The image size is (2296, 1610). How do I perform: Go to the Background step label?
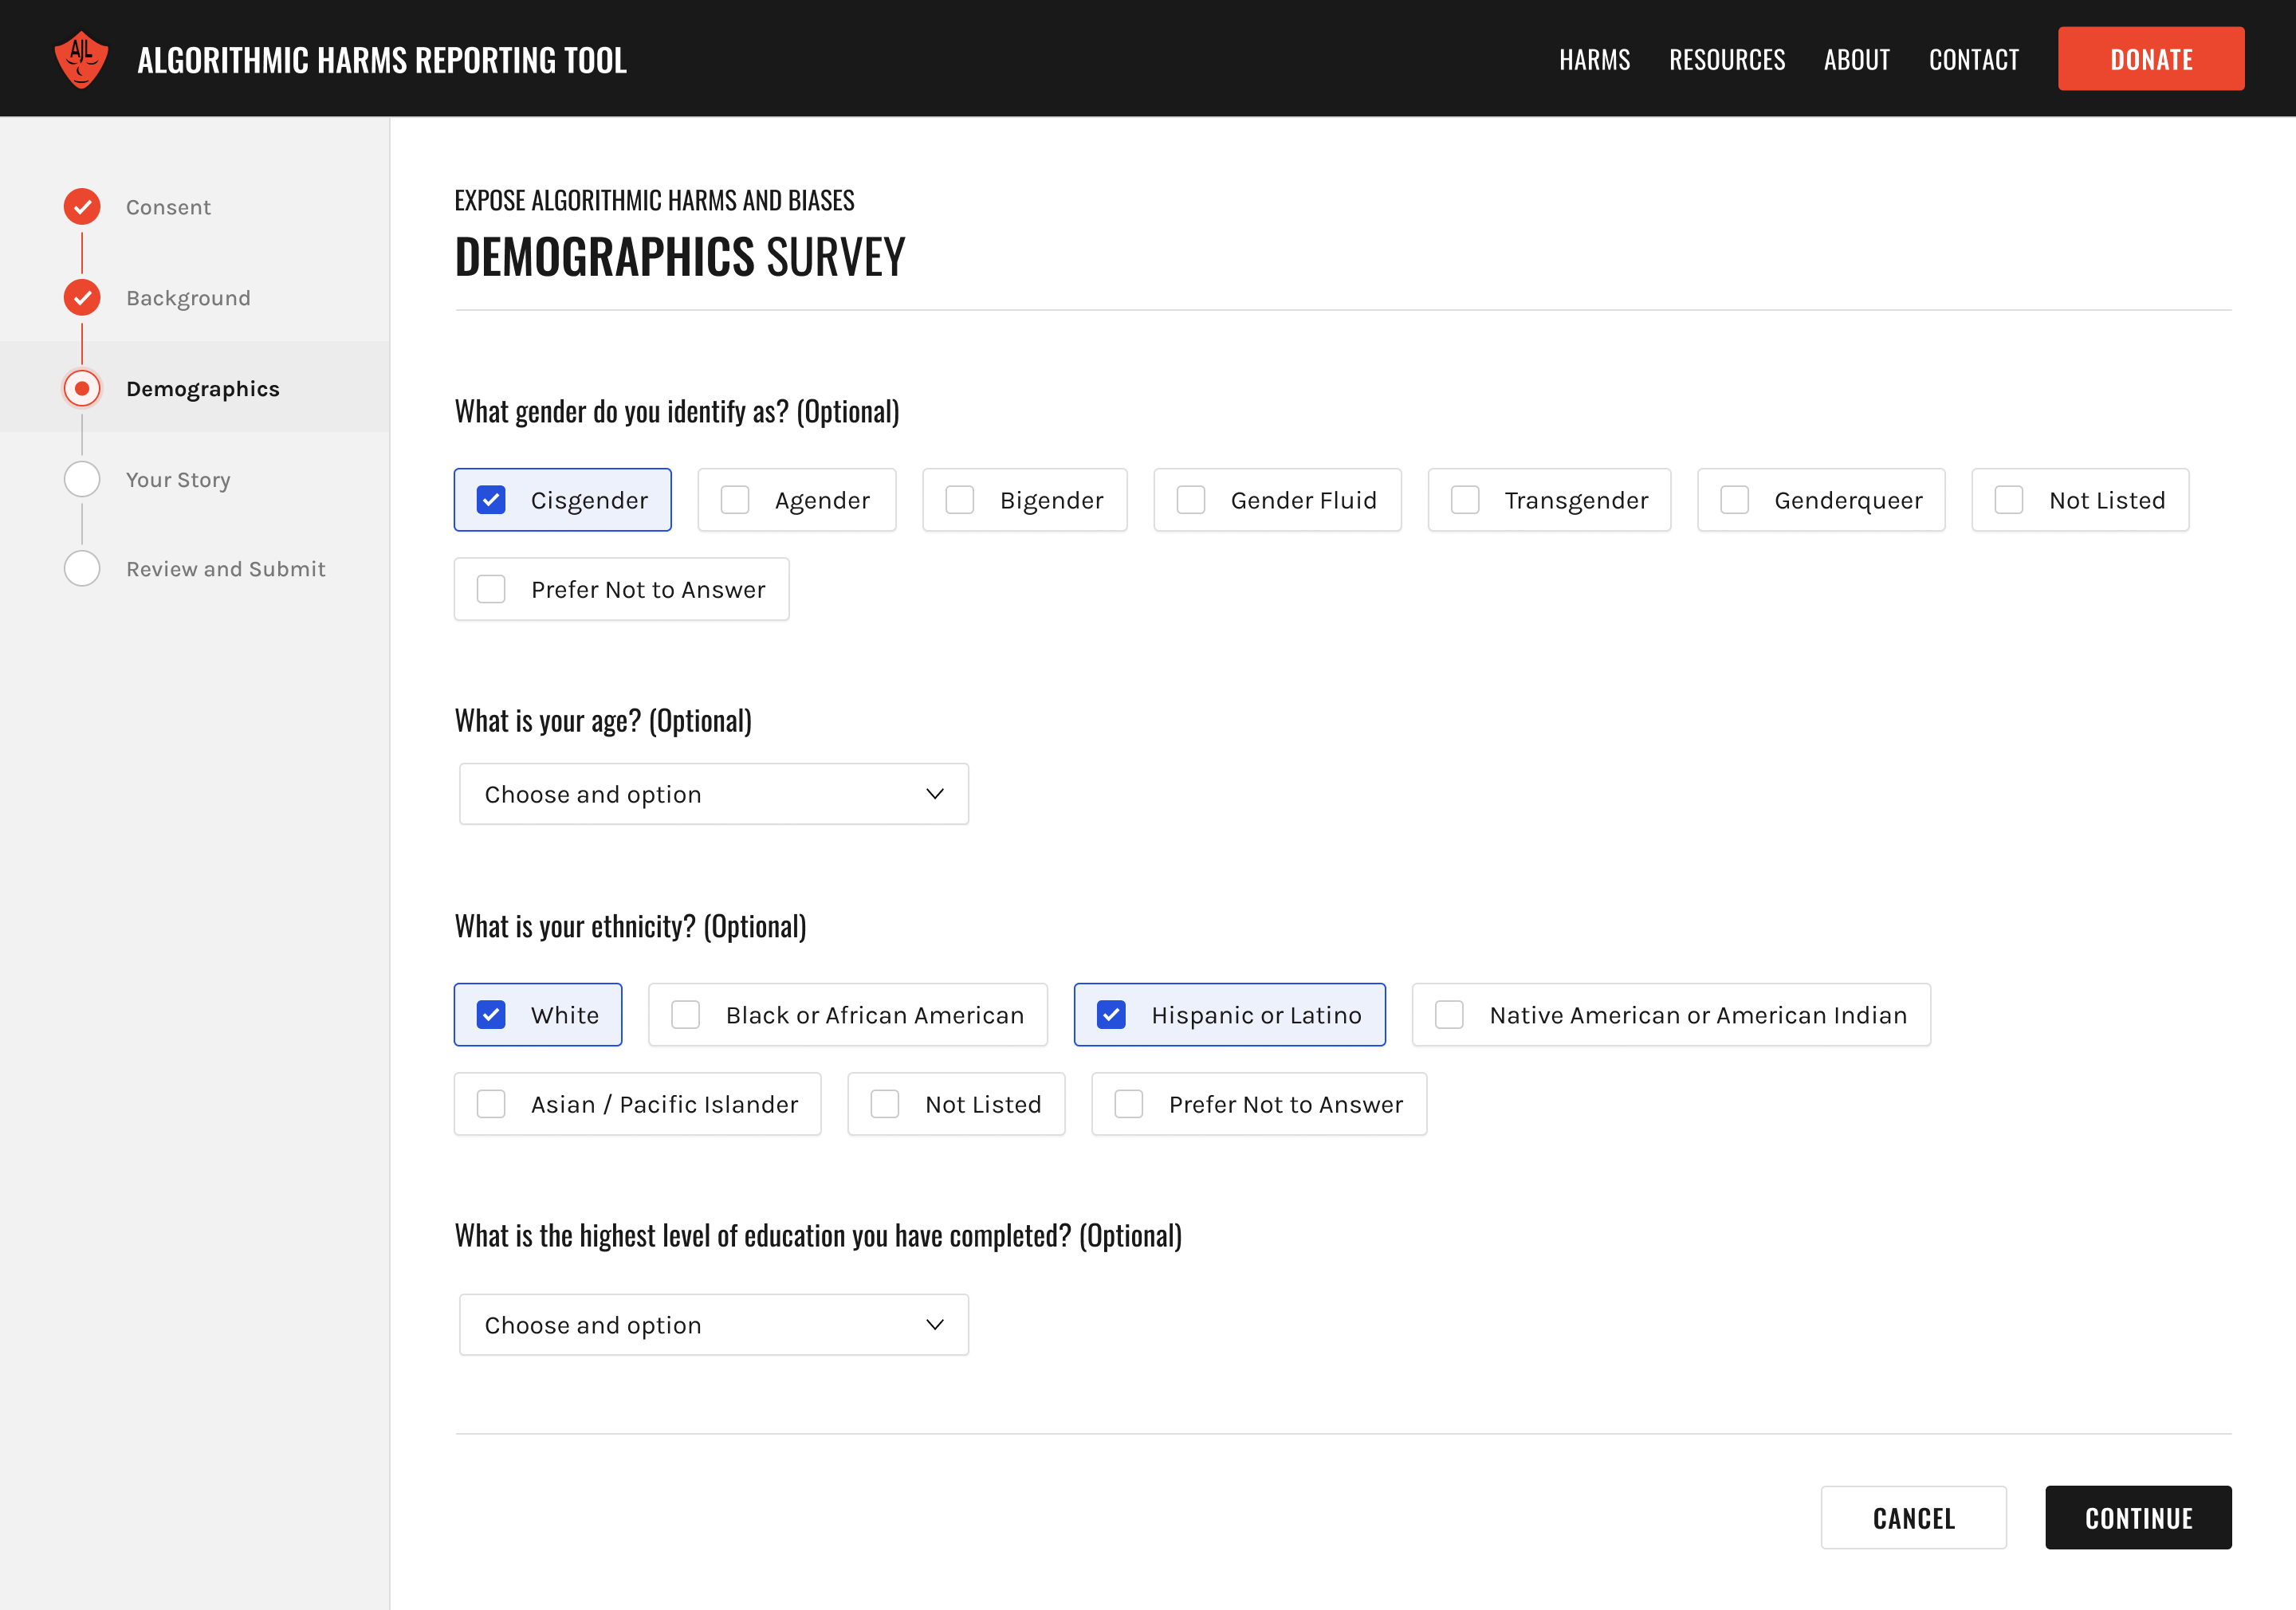(x=188, y=298)
